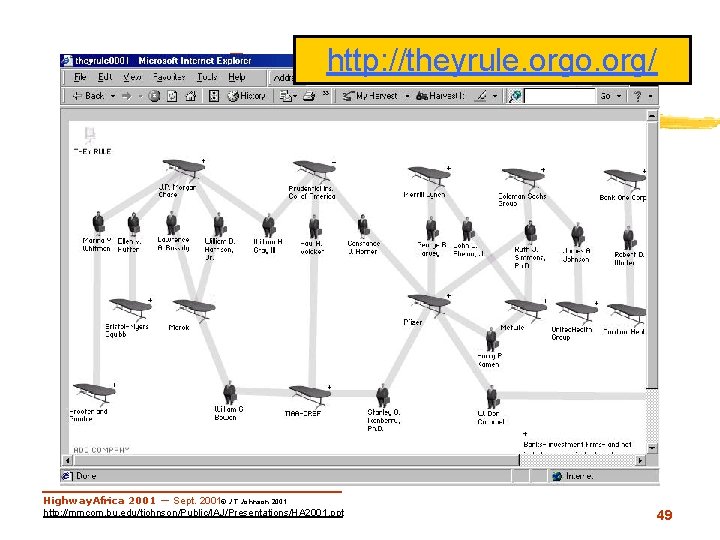Select the Procter and Gamble table
Screen dimensions: 720x540
coord(94,393)
